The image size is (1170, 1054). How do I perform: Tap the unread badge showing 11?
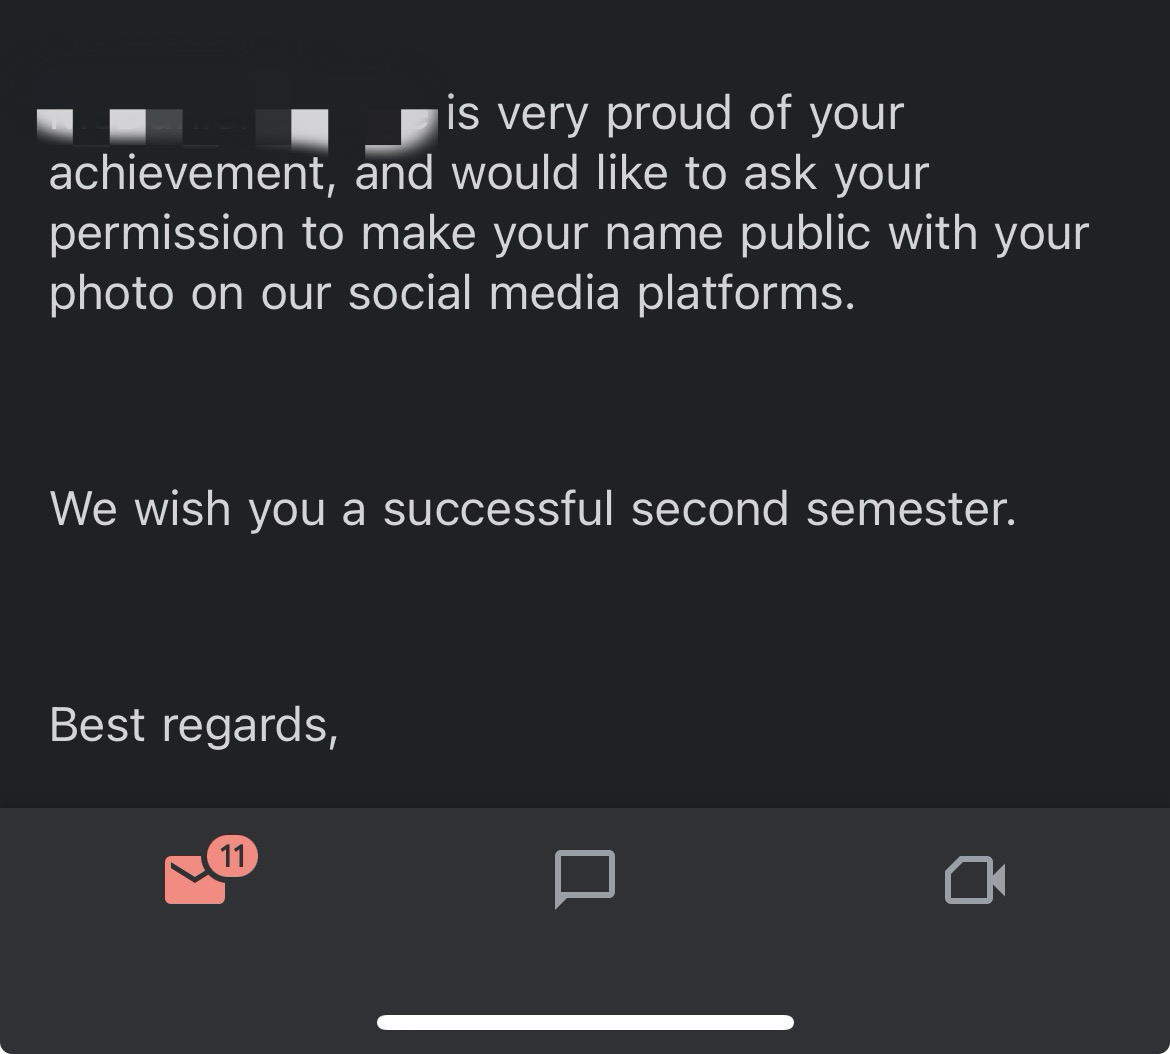(232, 856)
